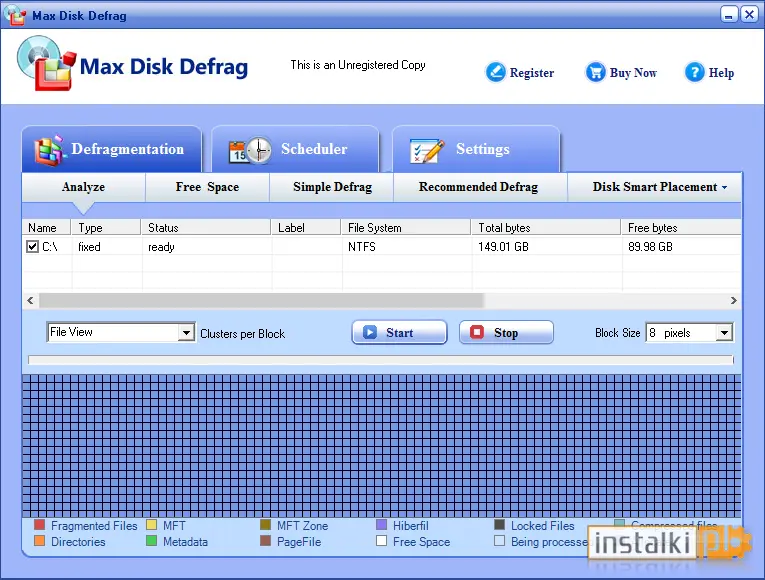Open the Settings tab
This screenshot has width=765, height=580.
[x=476, y=149]
